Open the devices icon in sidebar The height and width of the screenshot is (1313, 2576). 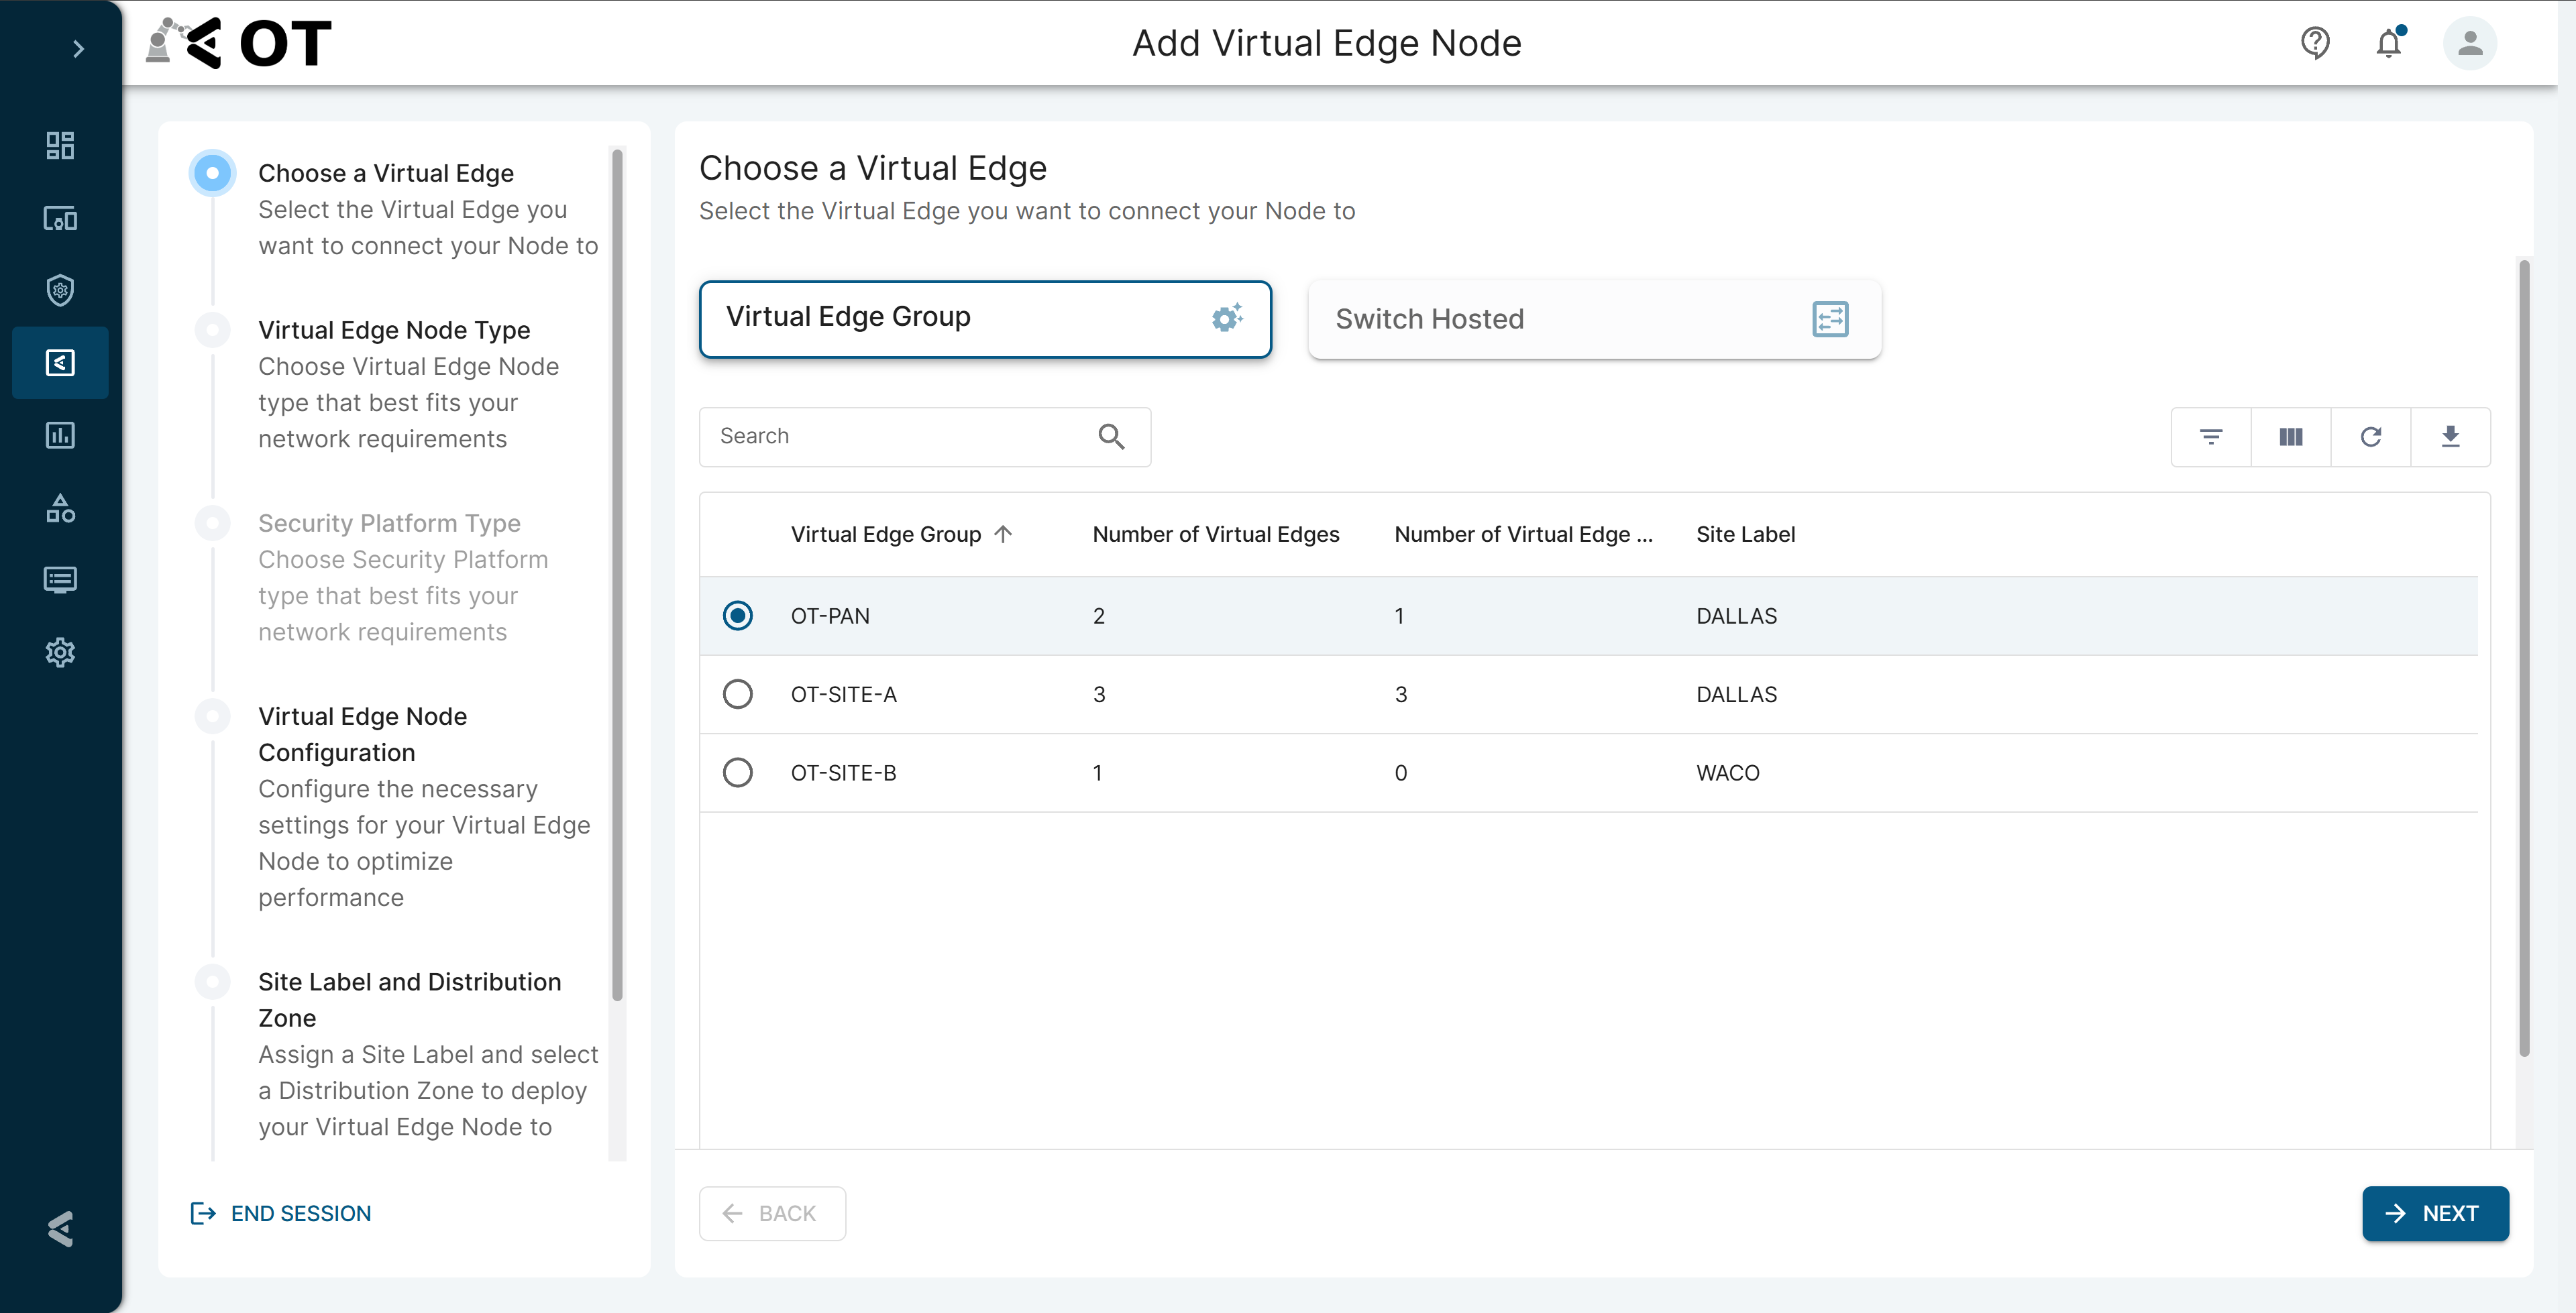click(60, 218)
